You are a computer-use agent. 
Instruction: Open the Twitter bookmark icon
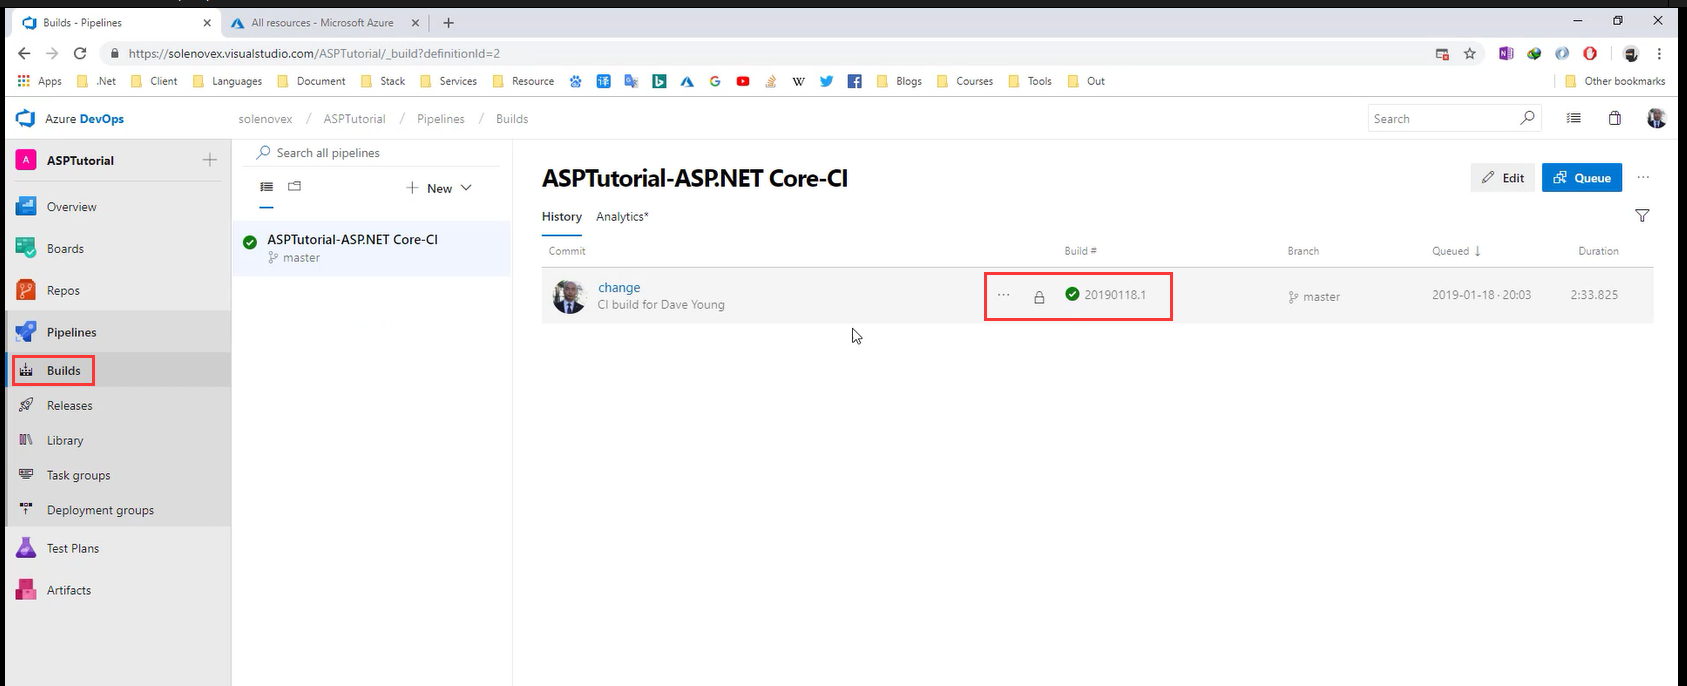[x=826, y=81]
